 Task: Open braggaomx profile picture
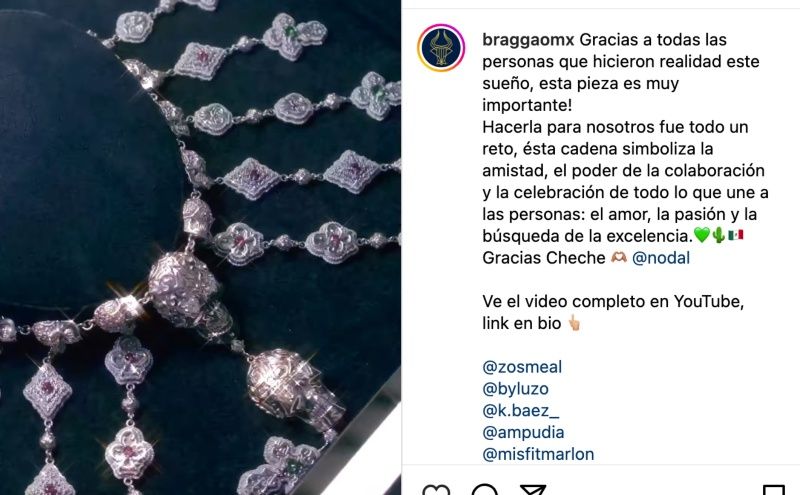click(x=441, y=48)
